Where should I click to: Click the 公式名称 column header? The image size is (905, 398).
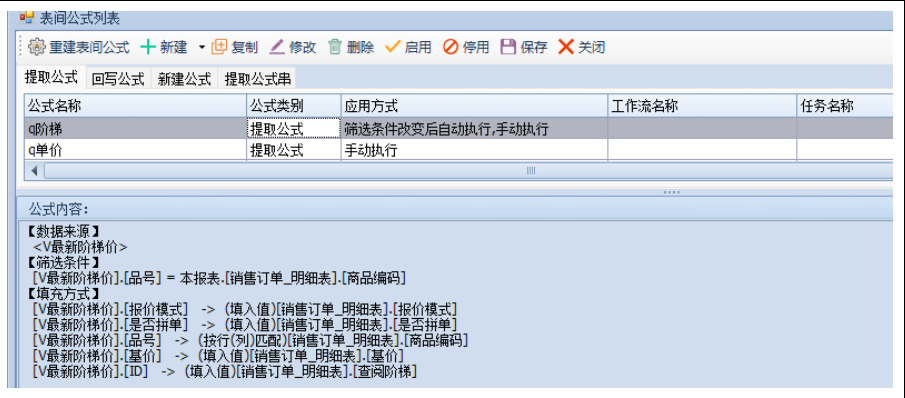136,106
